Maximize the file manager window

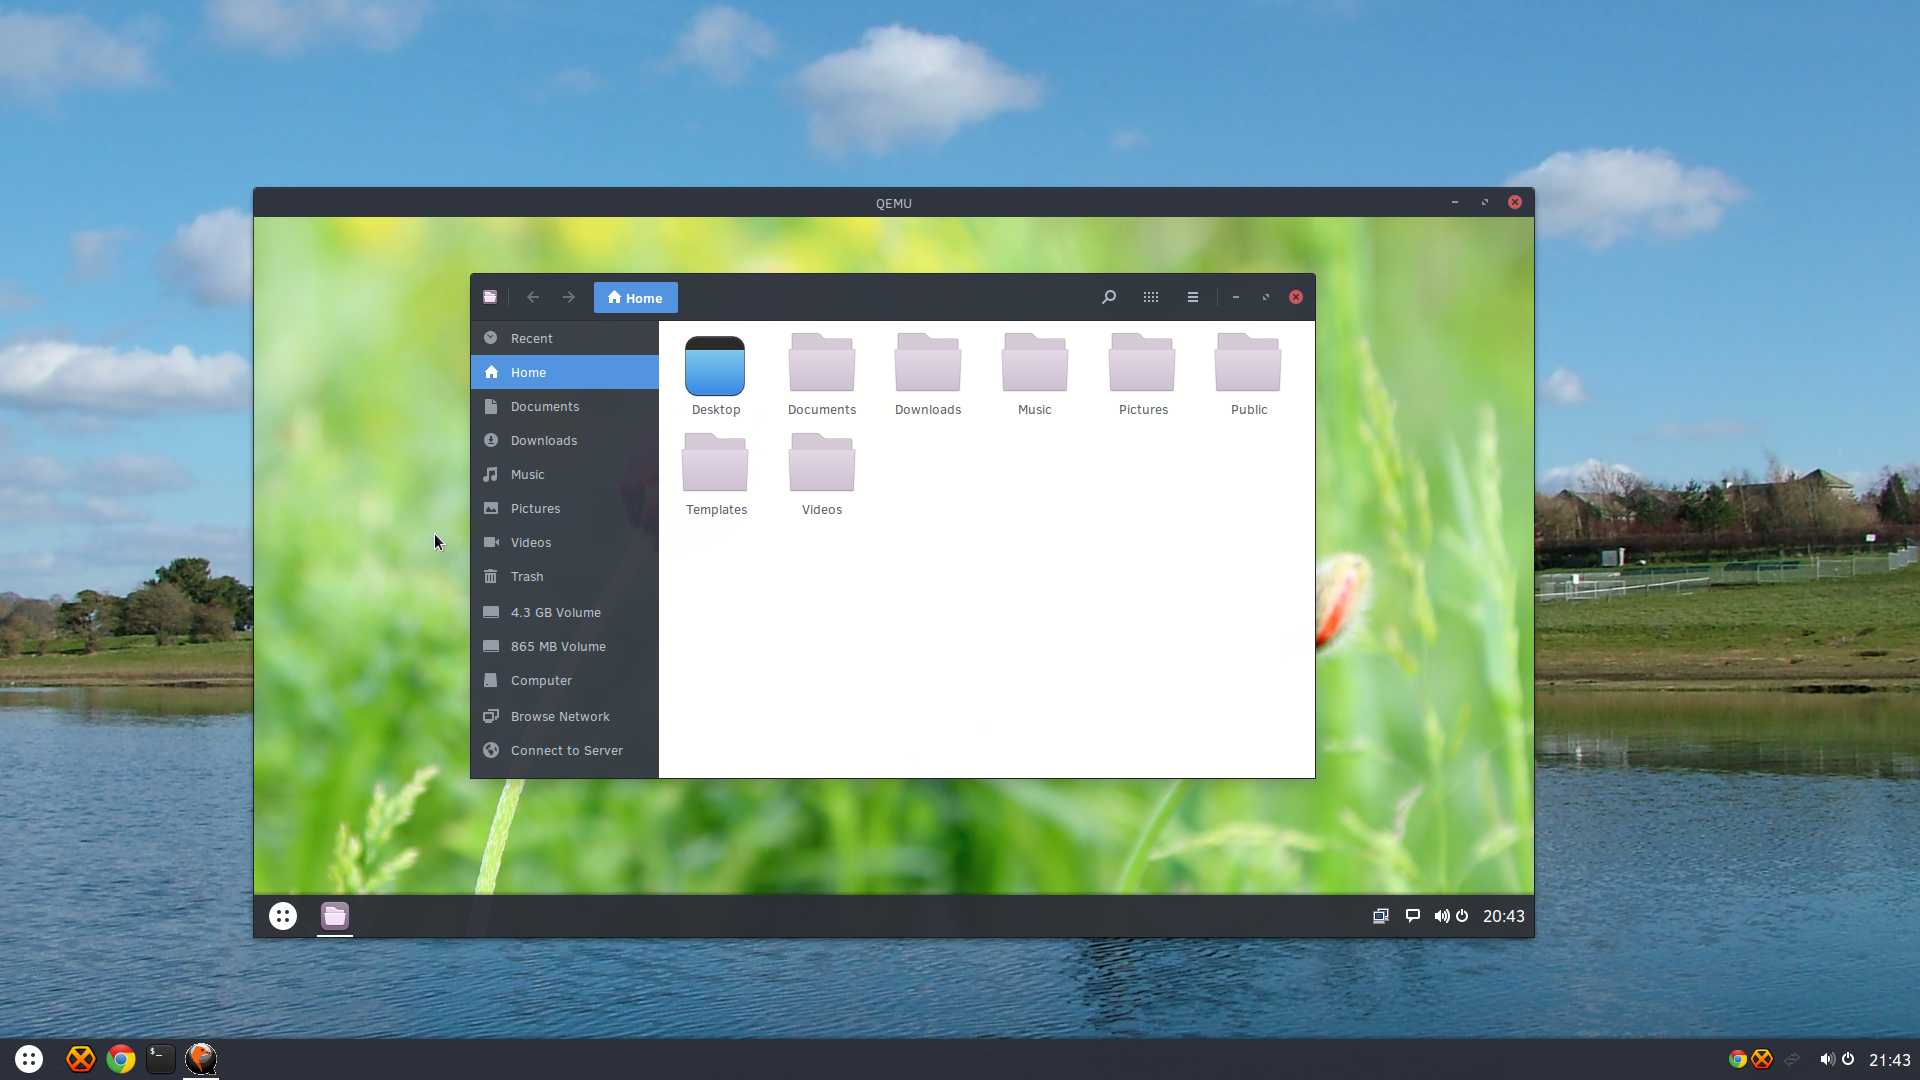click(1266, 297)
